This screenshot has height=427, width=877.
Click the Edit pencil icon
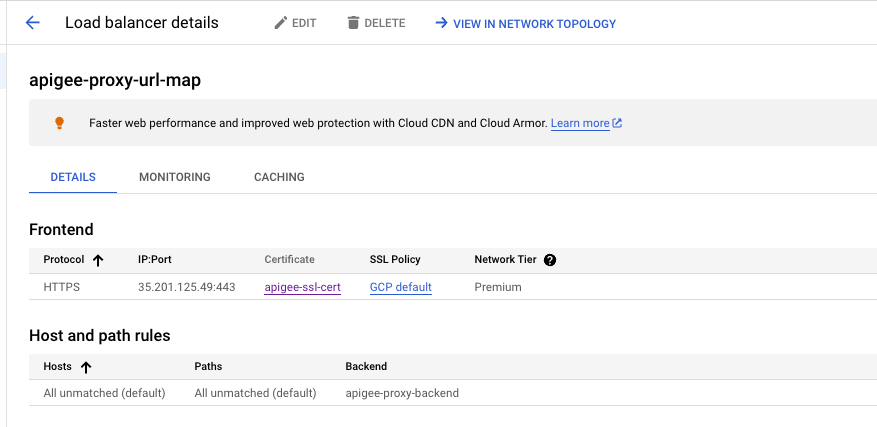click(281, 23)
